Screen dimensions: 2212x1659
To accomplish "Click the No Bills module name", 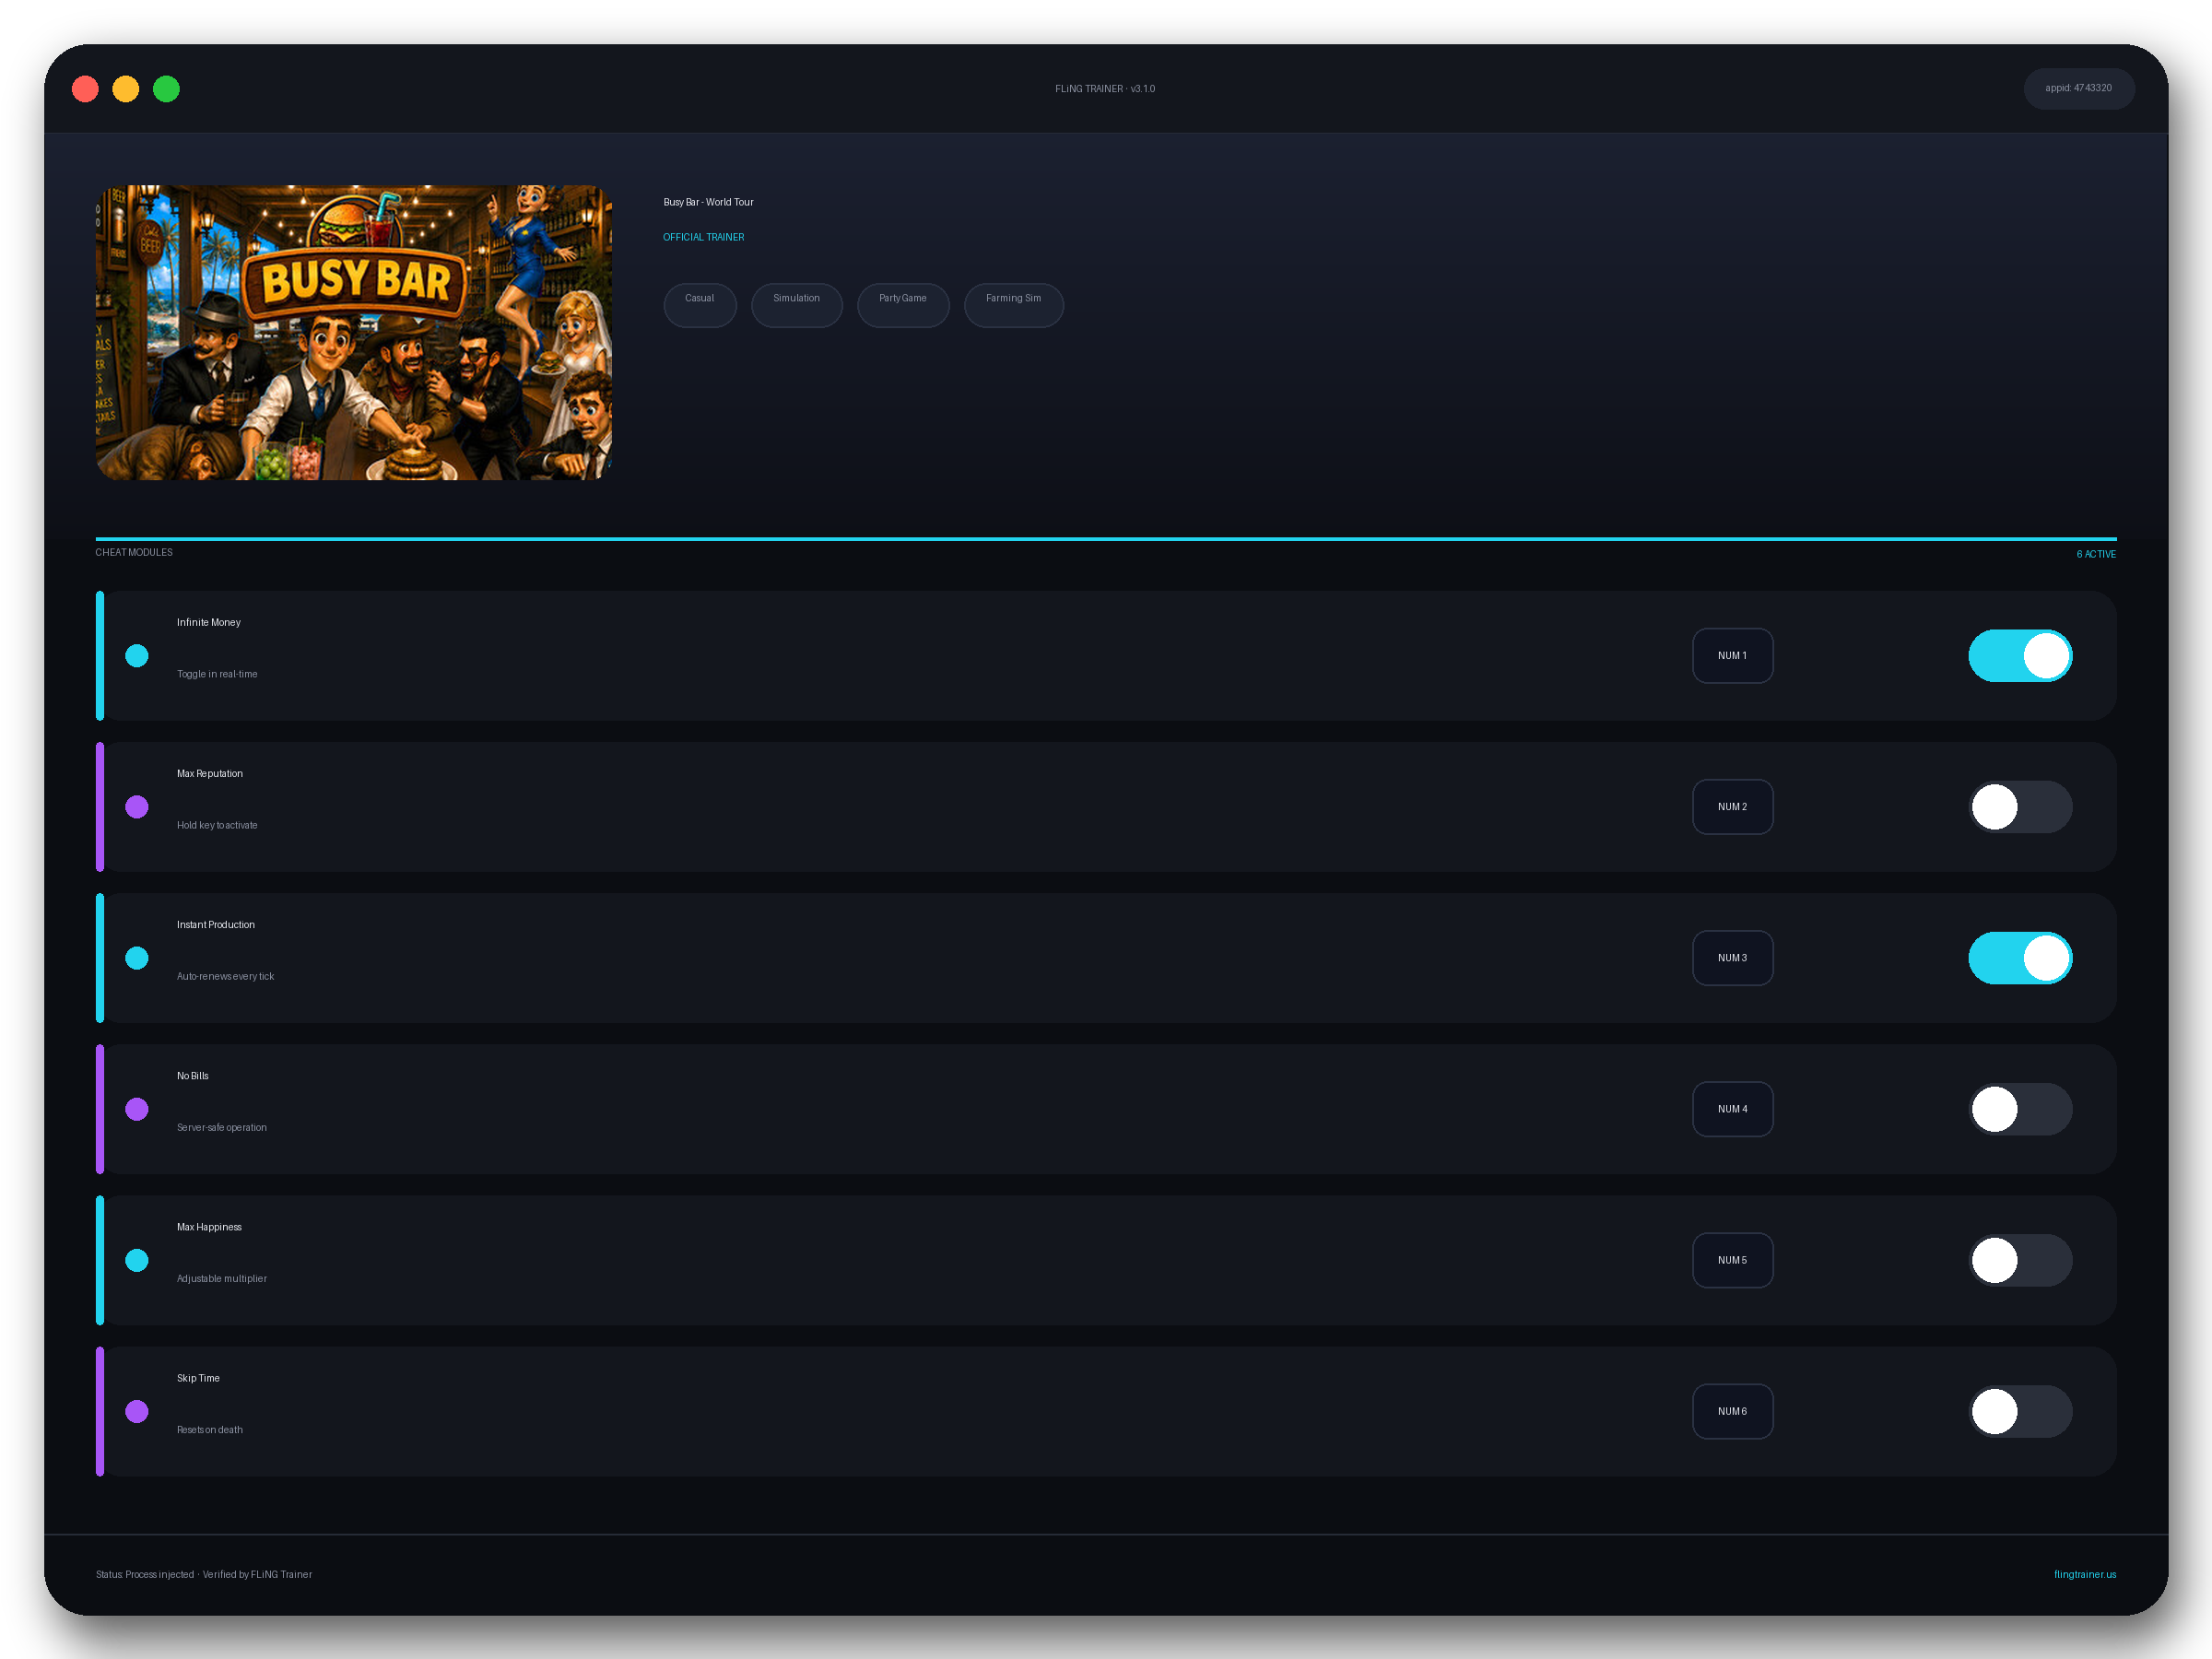I will coord(193,1075).
